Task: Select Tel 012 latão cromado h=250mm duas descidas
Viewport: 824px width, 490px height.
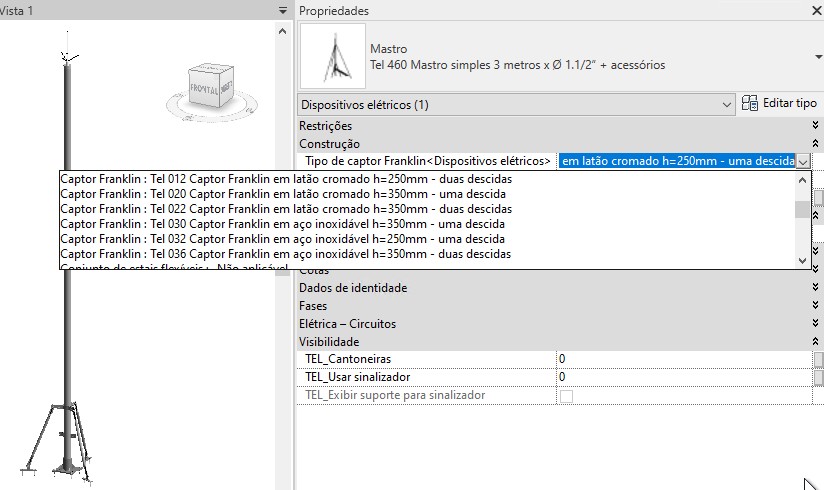Action: (x=286, y=179)
